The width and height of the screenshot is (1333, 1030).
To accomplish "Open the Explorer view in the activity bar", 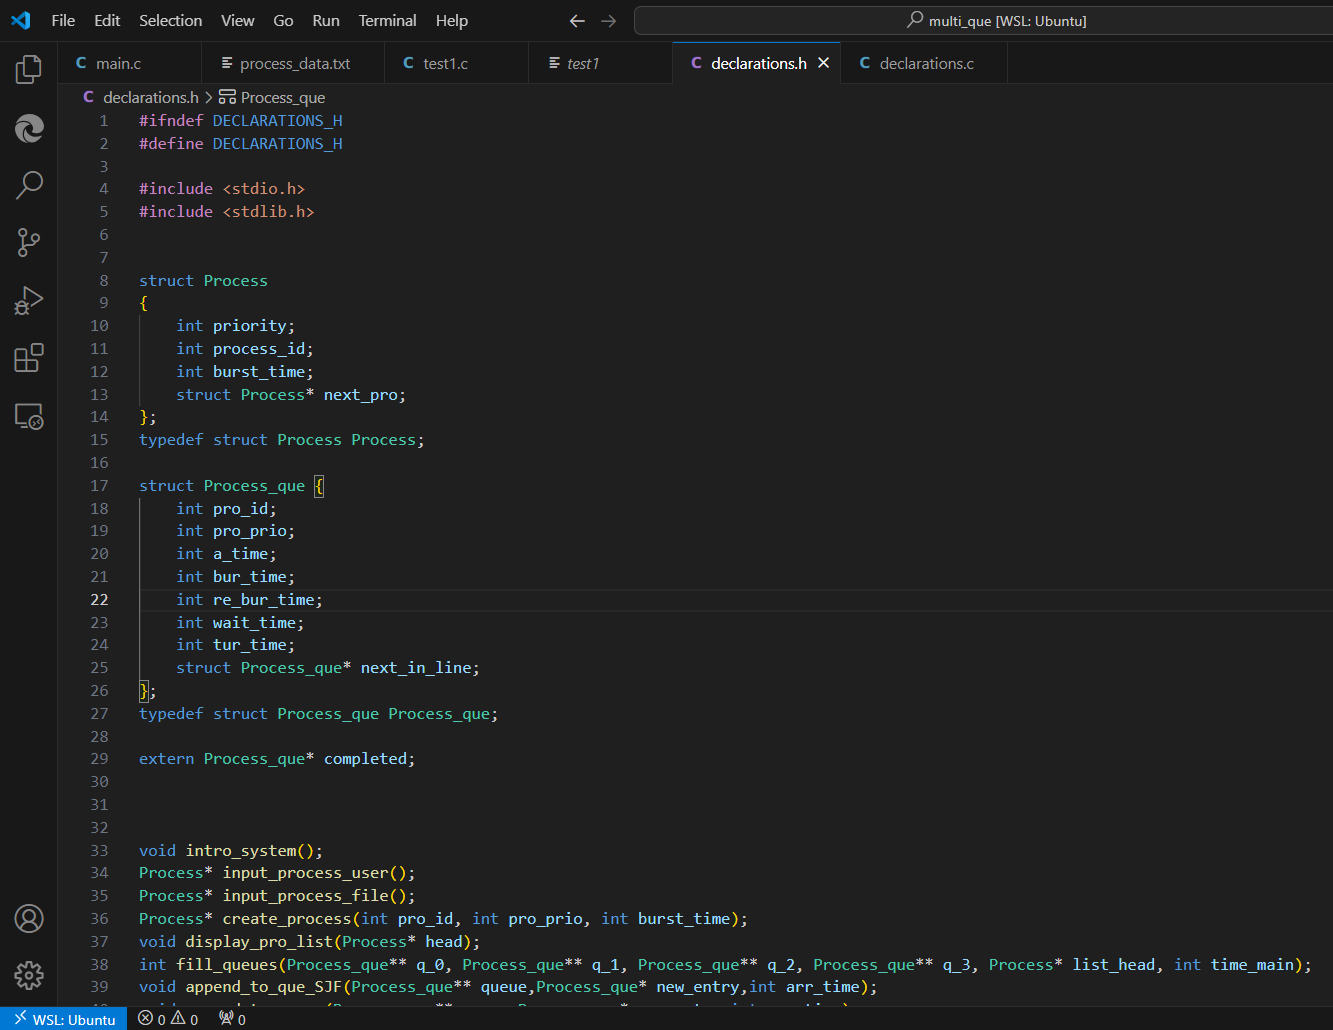I will coord(29,69).
